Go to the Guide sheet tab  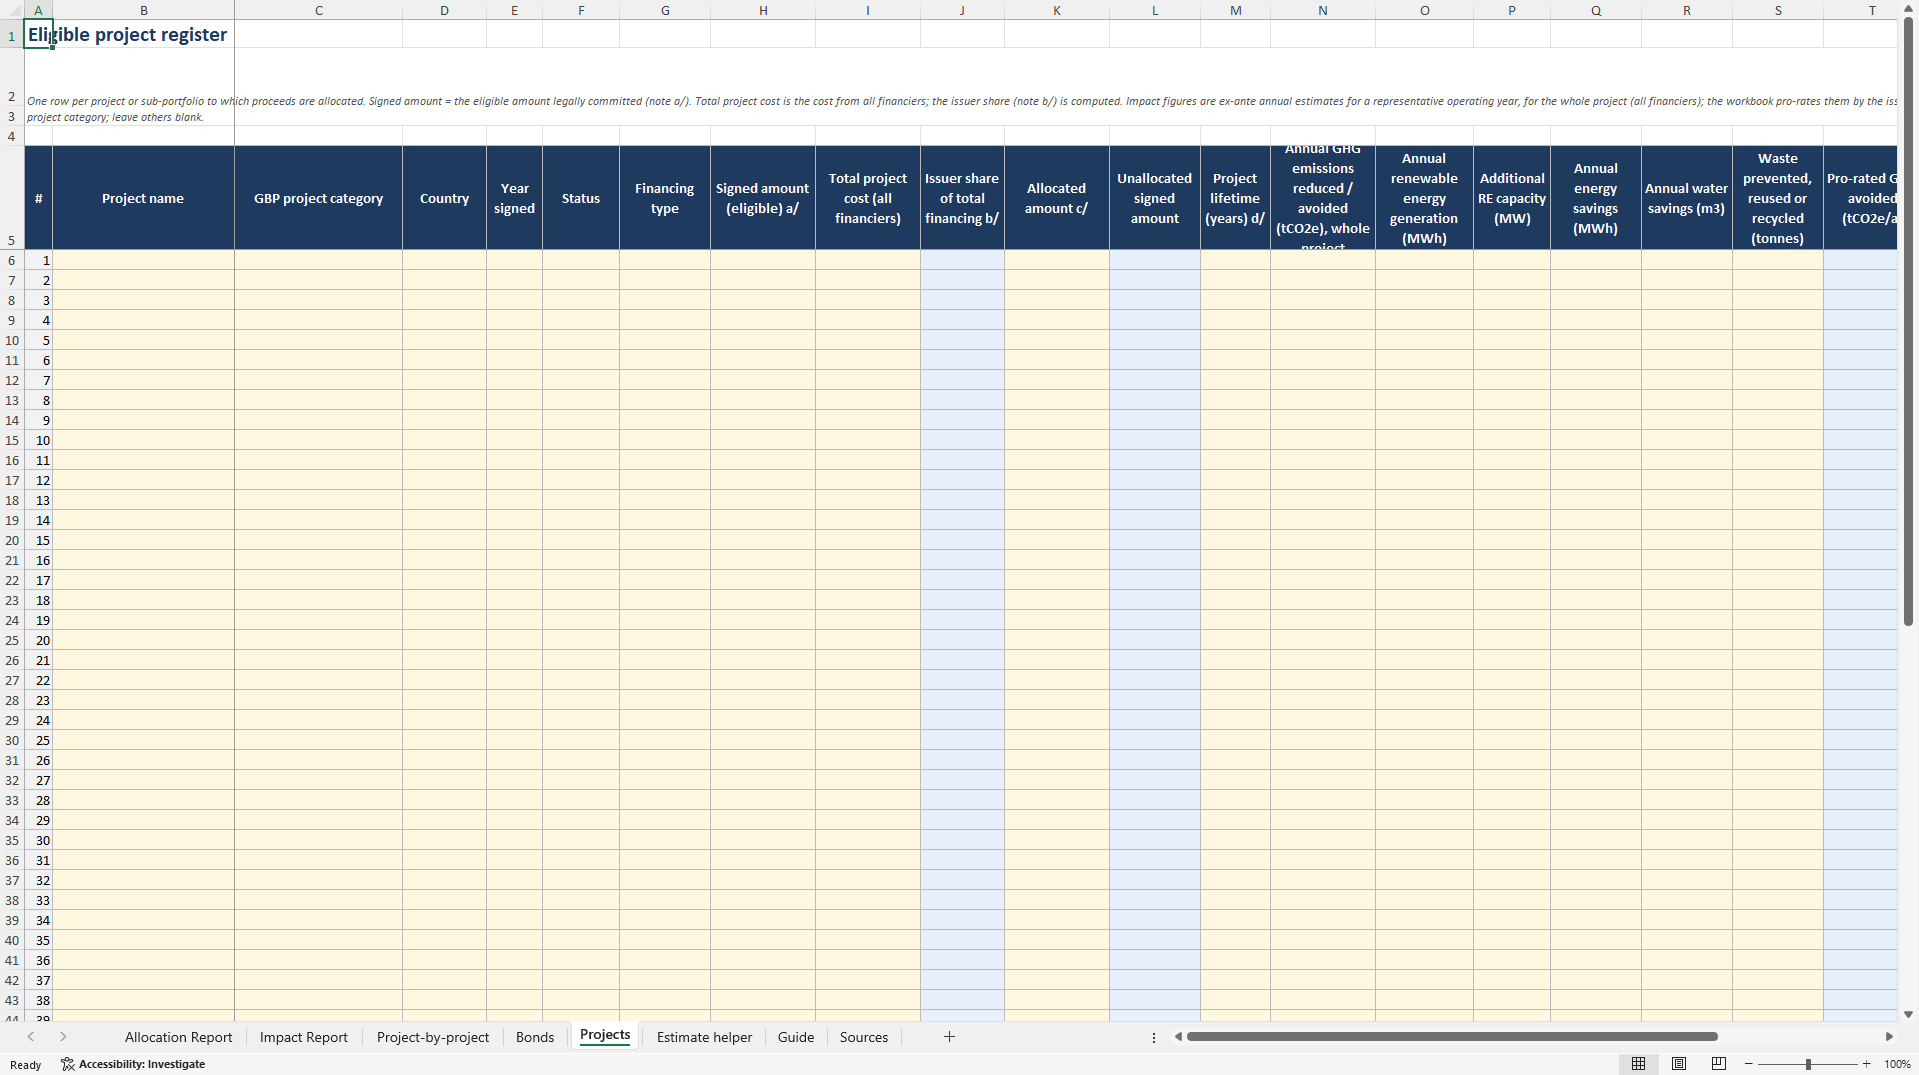(796, 1037)
